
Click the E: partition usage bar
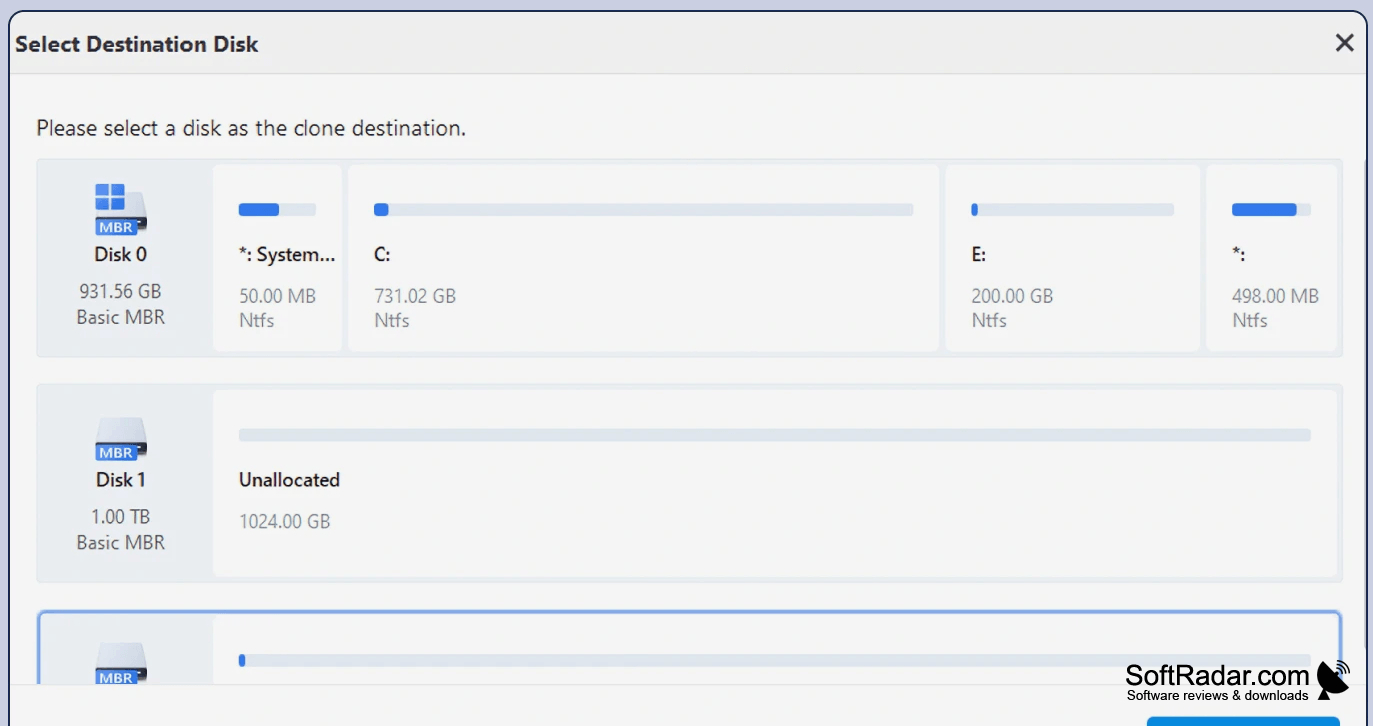click(x=1072, y=210)
